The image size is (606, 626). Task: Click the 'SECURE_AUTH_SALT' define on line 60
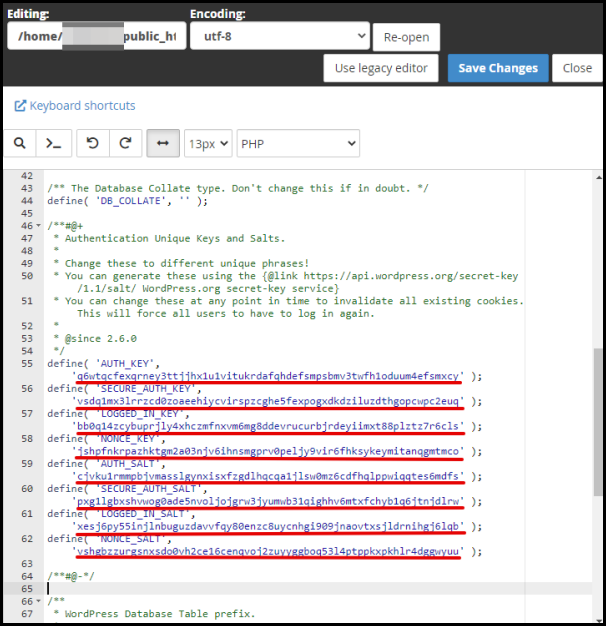click(127, 489)
